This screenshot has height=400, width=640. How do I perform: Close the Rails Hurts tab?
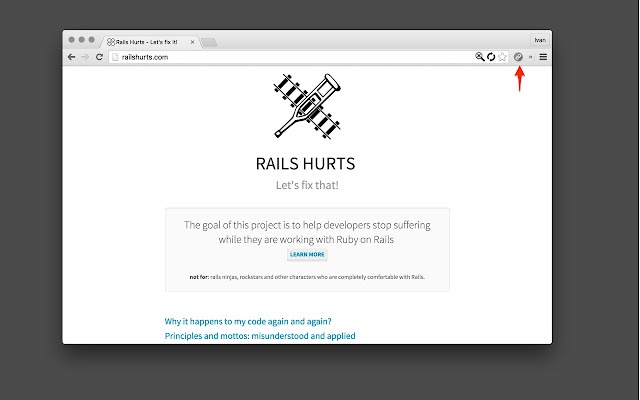192,42
